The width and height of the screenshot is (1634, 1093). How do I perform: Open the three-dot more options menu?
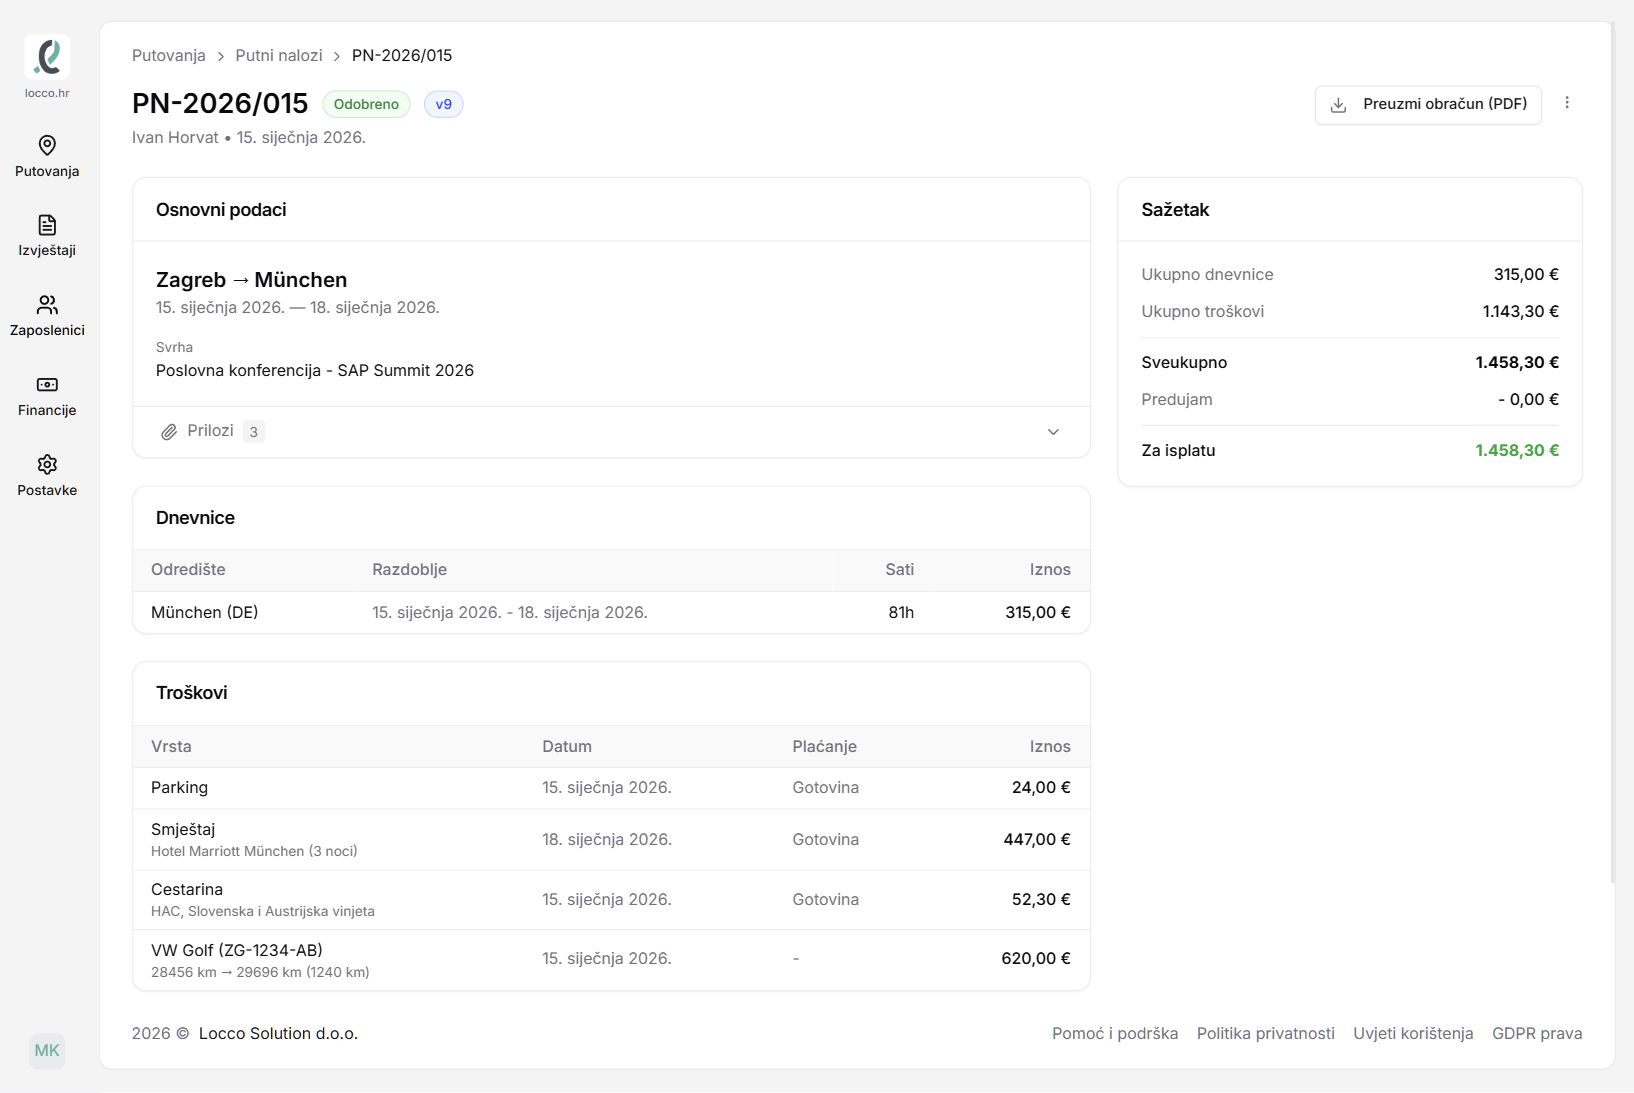[1567, 103]
